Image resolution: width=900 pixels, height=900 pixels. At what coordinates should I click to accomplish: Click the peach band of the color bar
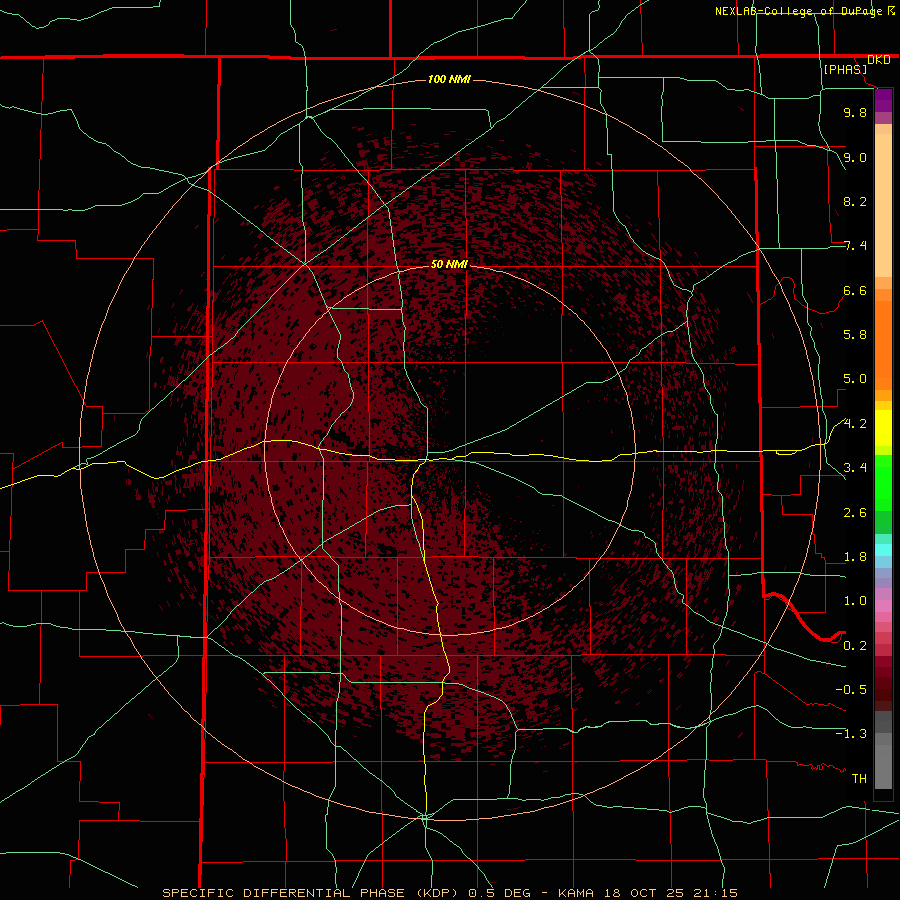click(883, 205)
